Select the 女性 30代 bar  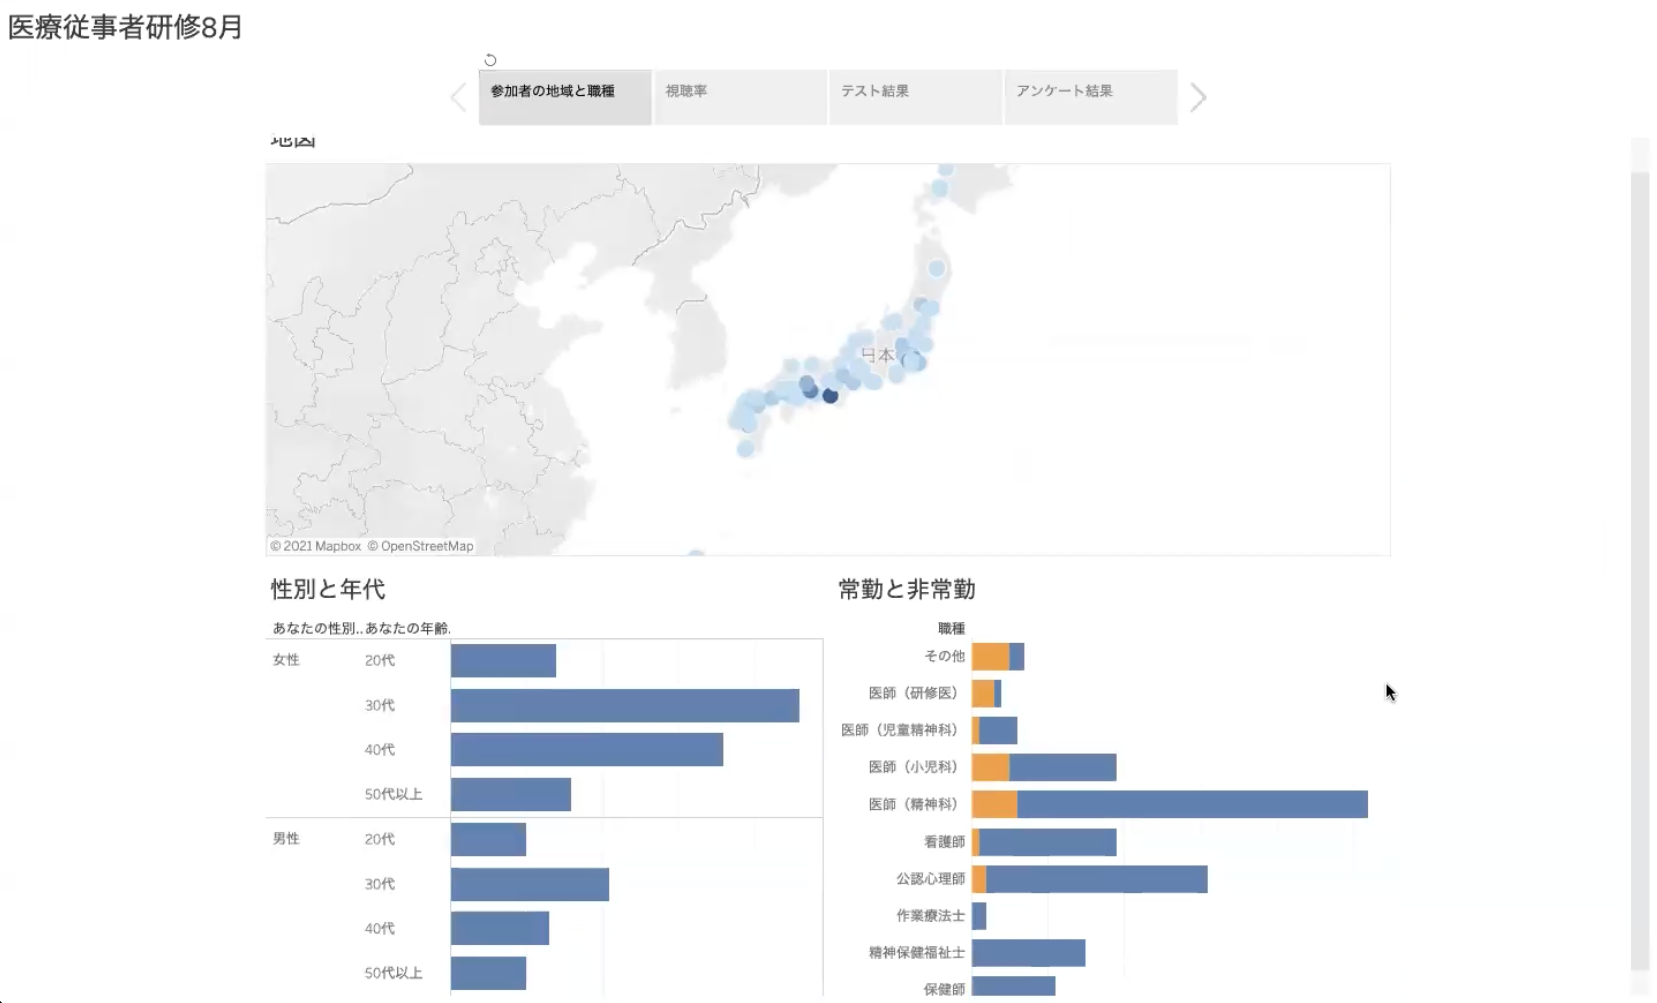click(x=624, y=705)
